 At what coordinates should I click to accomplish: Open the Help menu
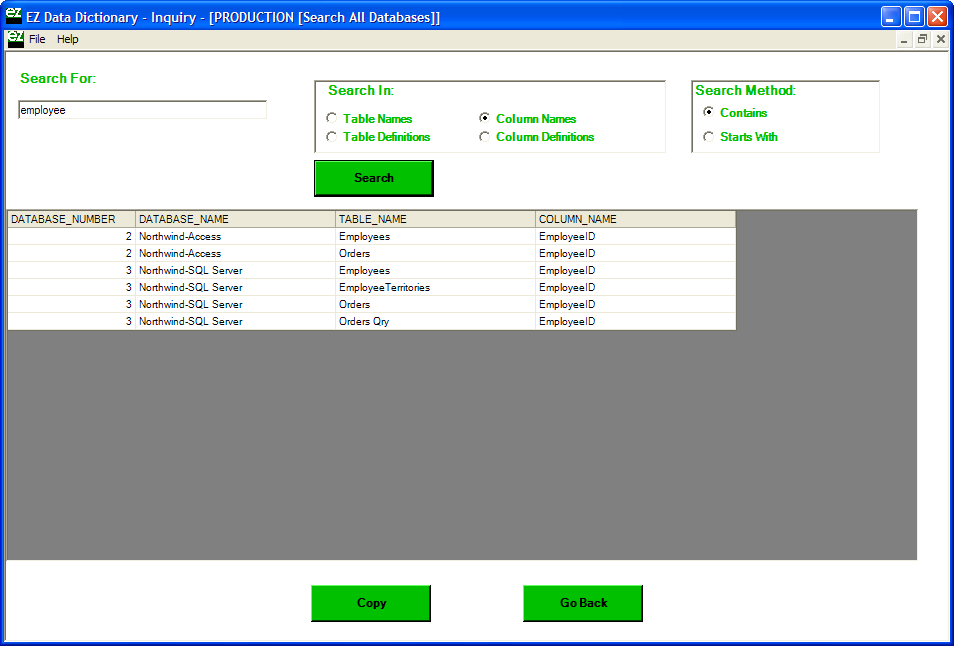click(67, 39)
